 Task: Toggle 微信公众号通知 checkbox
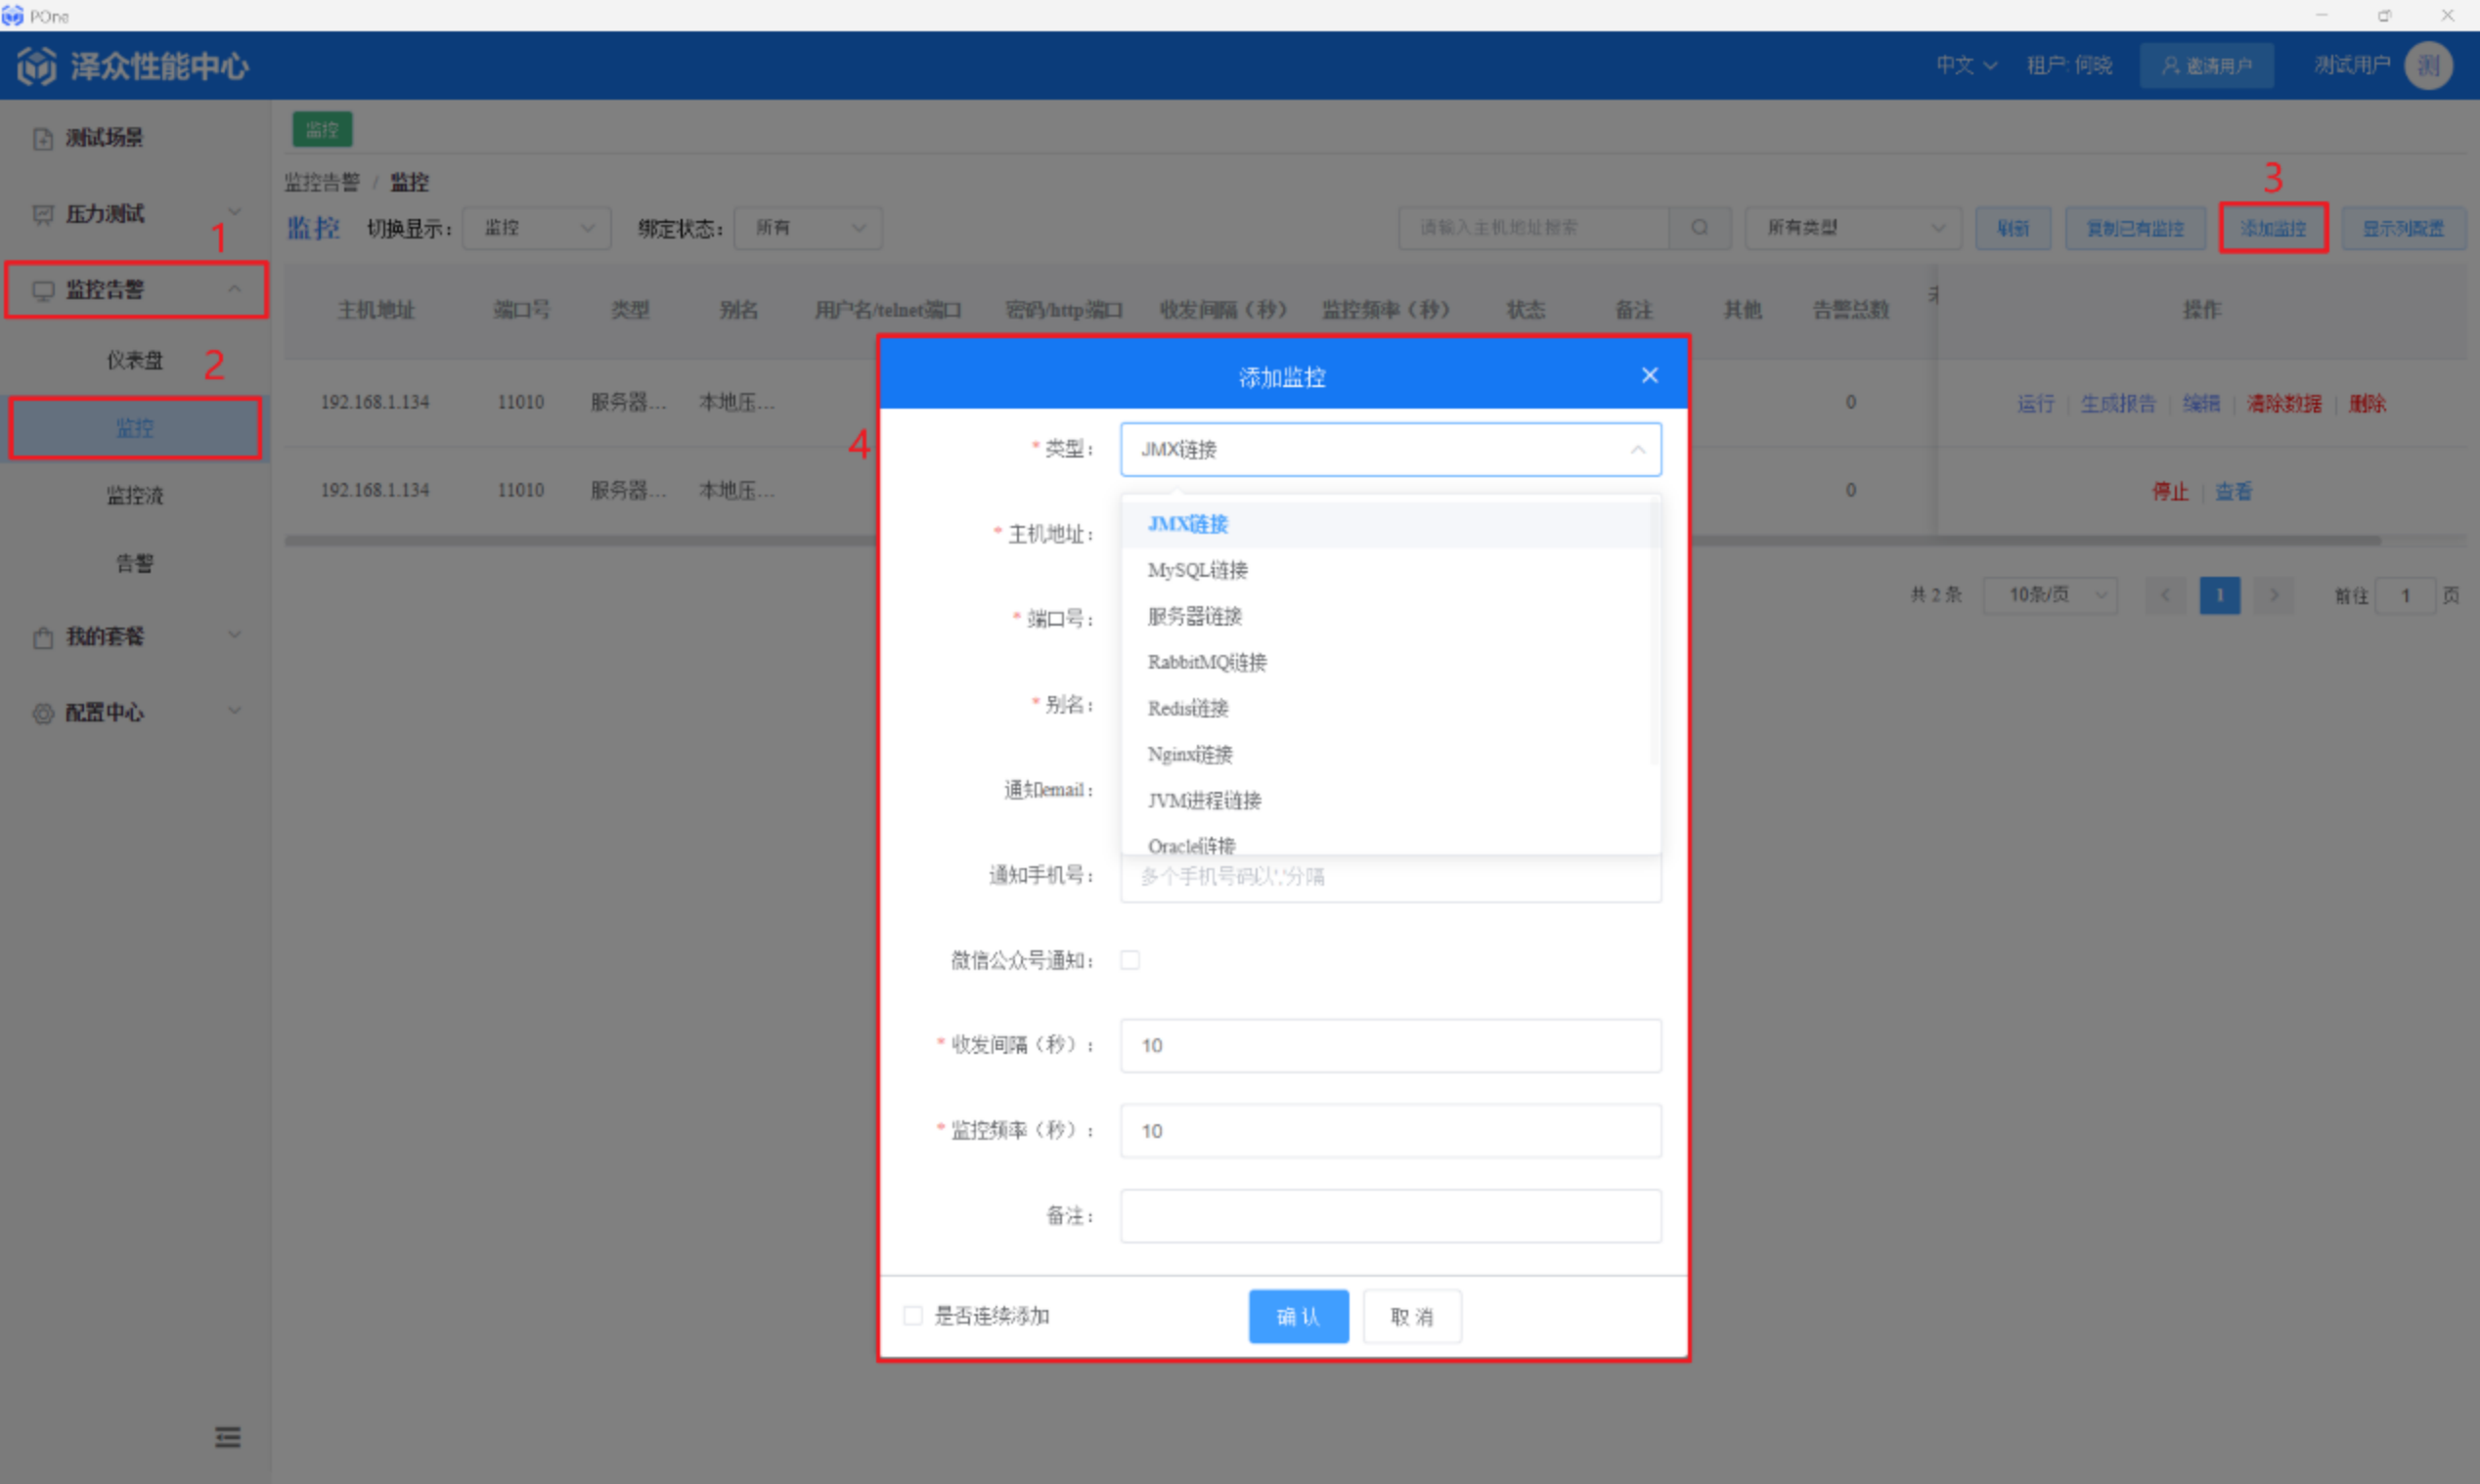[x=1130, y=960]
